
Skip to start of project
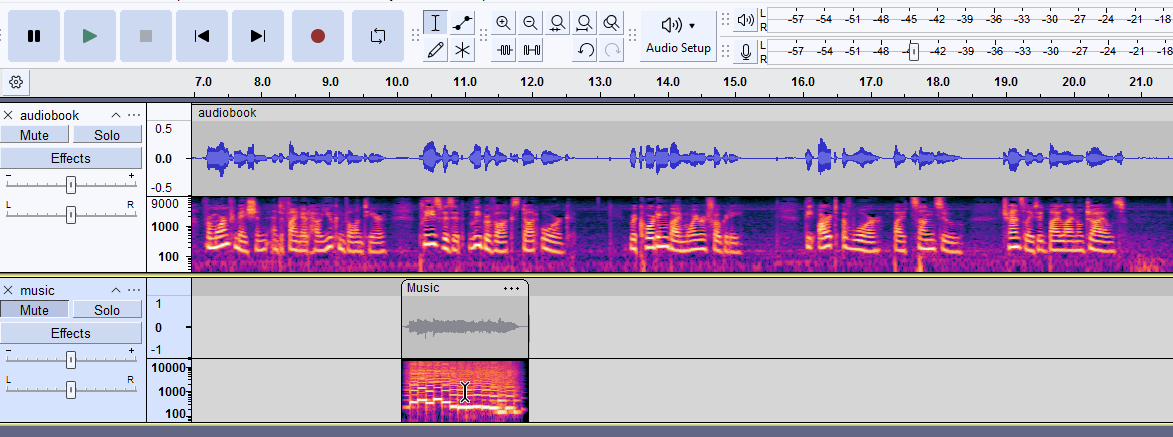tap(202, 36)
